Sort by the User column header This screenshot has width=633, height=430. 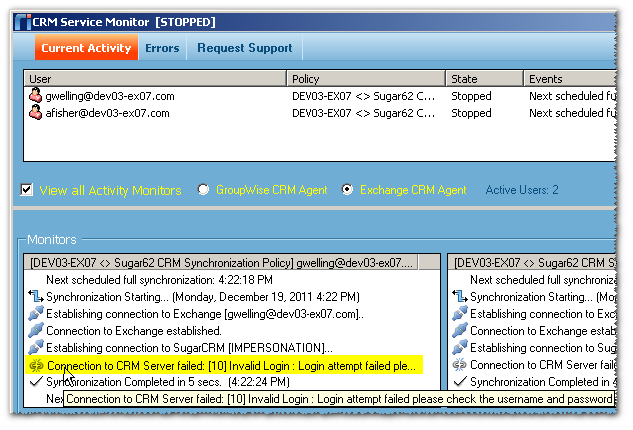coord(155,79)
